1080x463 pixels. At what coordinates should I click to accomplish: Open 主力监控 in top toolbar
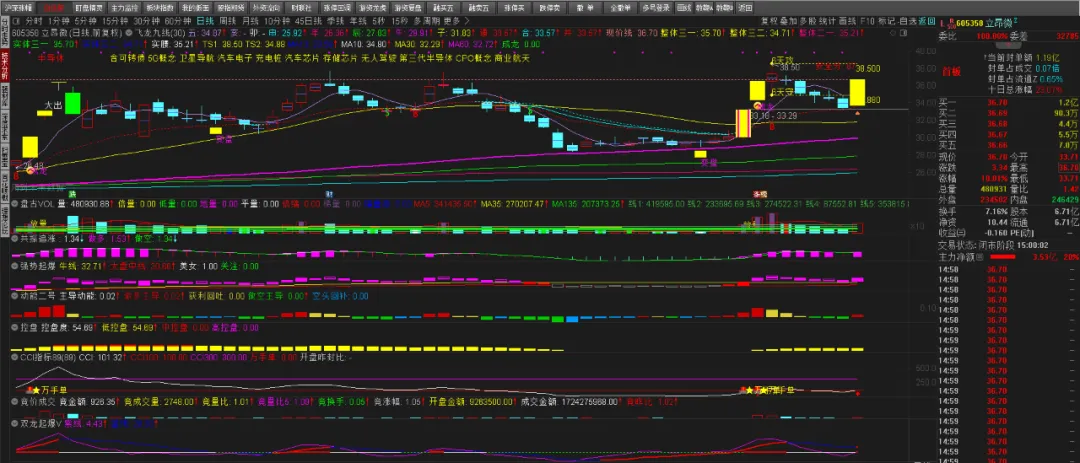(x=124, y=8)
